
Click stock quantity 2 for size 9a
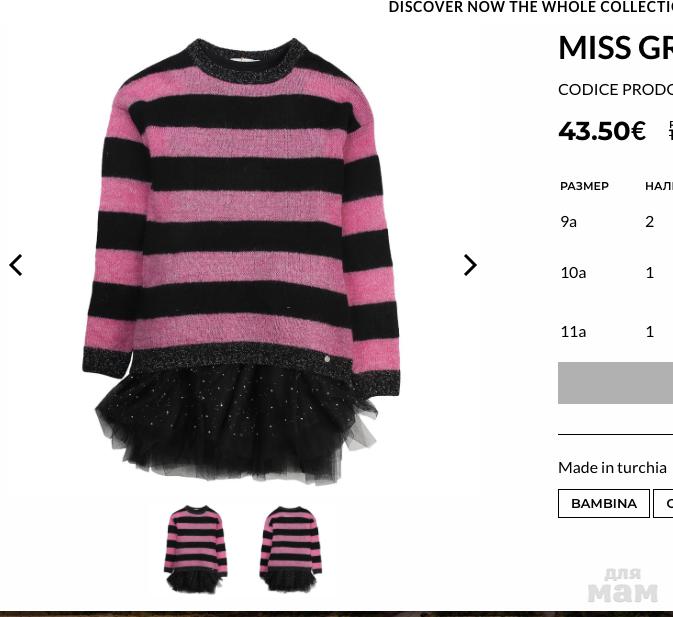coord(650,222)
